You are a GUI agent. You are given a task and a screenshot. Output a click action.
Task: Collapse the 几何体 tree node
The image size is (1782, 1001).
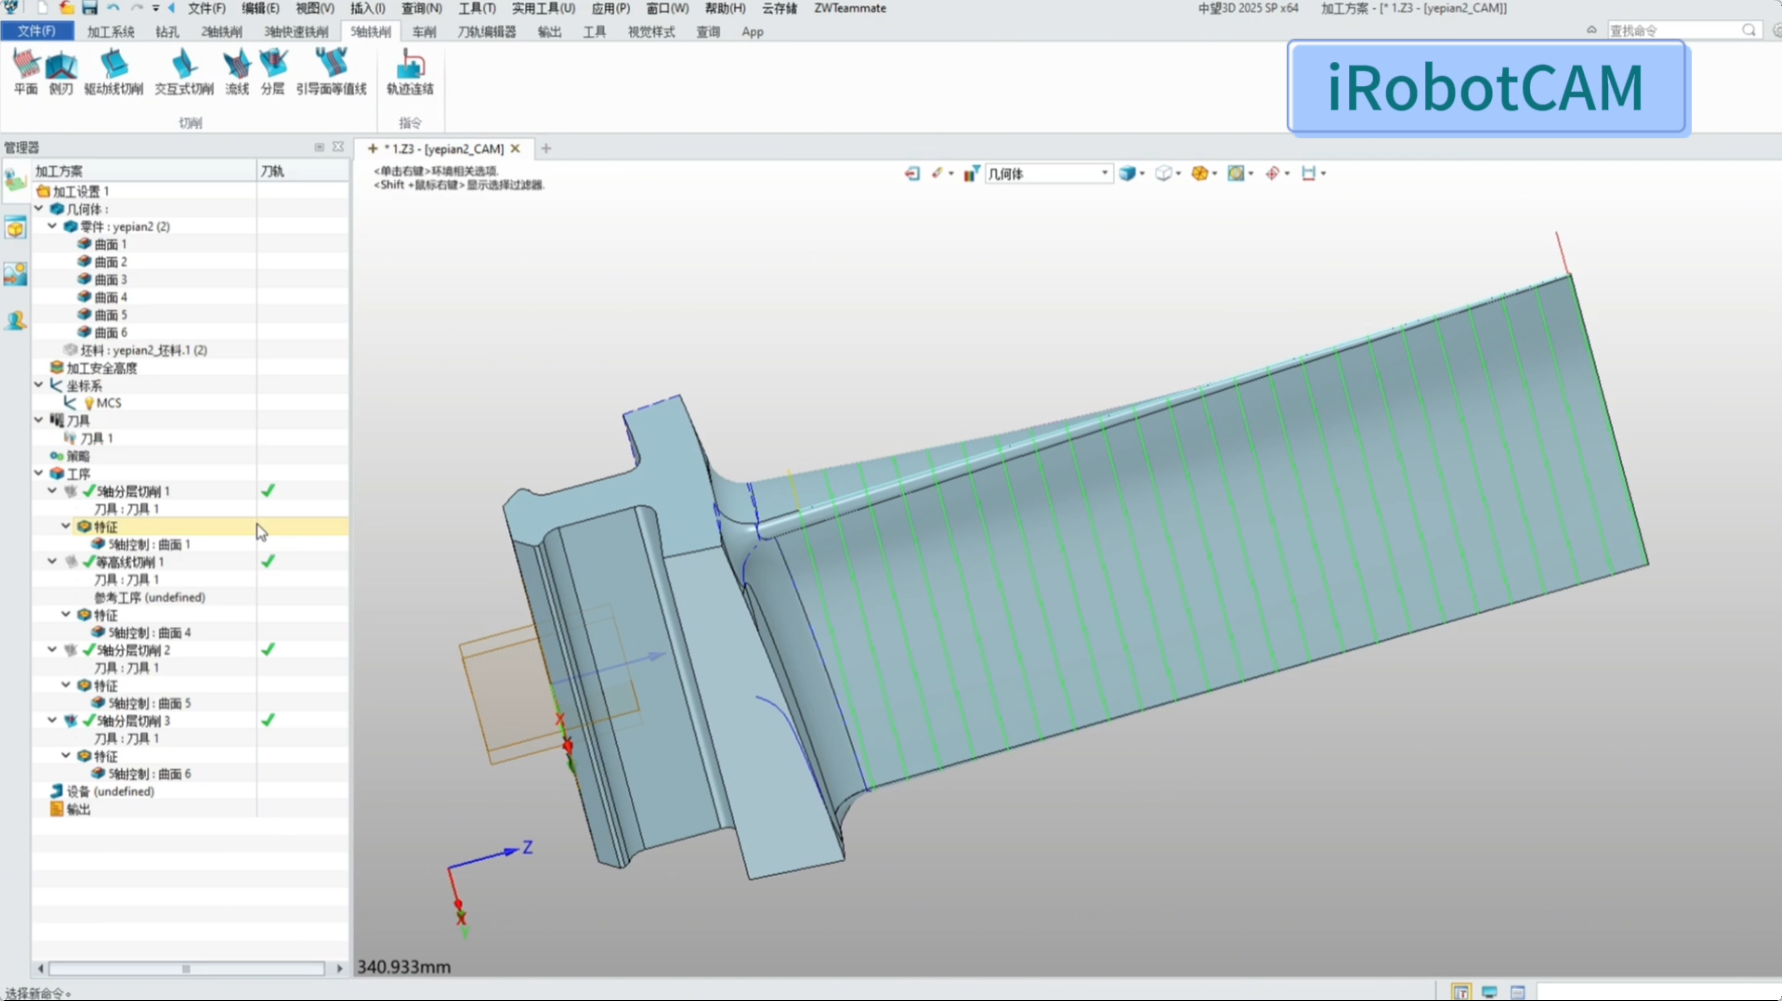point(39,209)
